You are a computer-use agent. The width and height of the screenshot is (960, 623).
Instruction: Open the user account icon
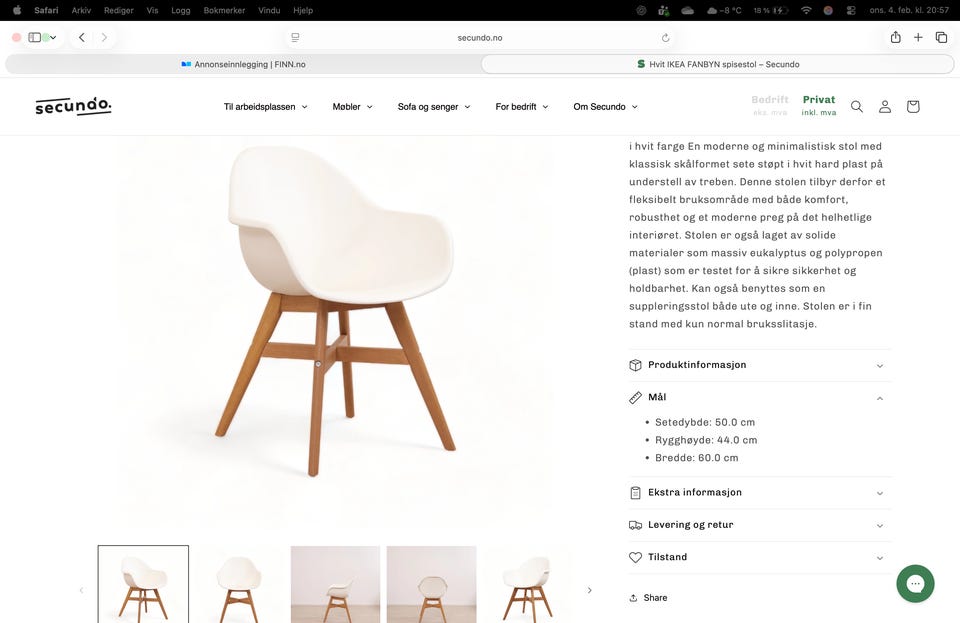pos(885,106)
